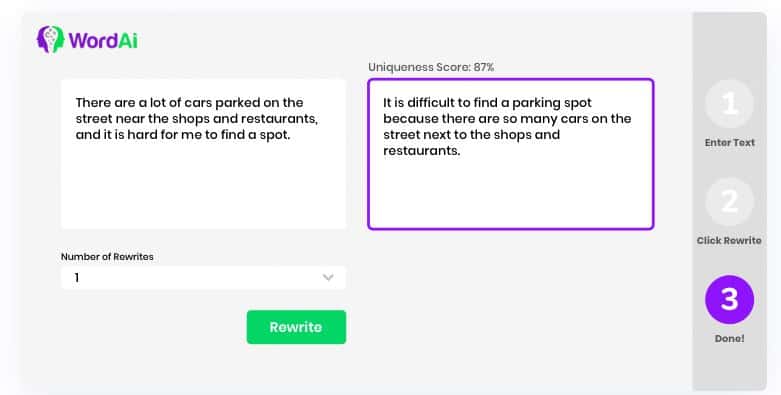This screenshot has width=781, height=395.
Task: Click the Enter Text step label
Action: [729, 142]
